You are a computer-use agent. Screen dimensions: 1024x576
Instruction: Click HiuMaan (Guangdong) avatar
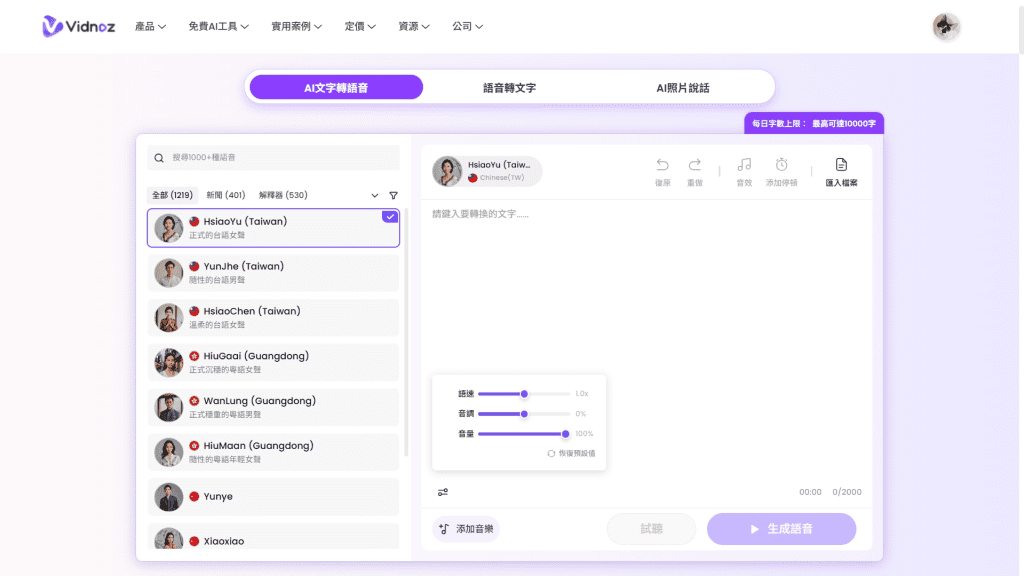[168, 453]
